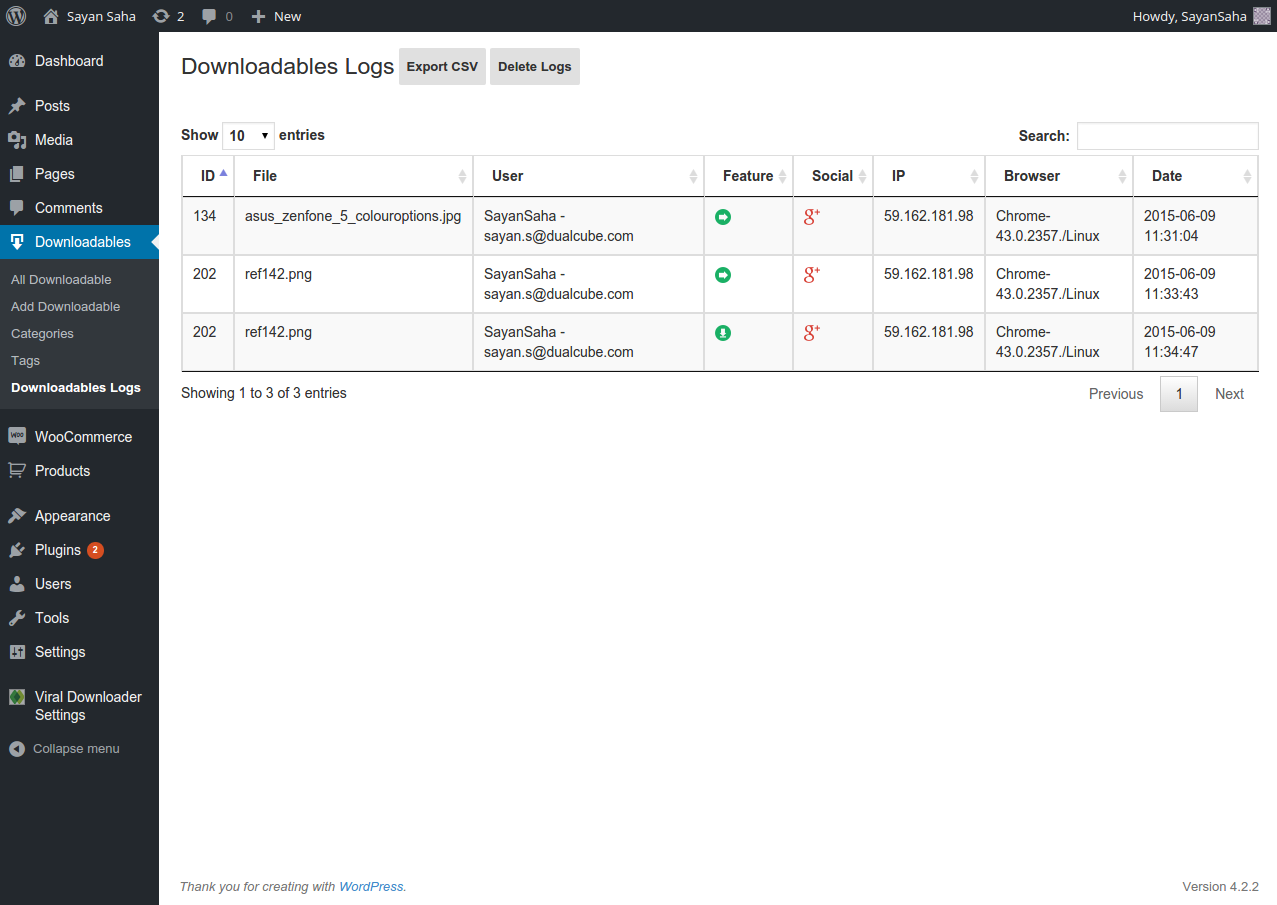Sort table by ID column header

[x=208, y=176]
